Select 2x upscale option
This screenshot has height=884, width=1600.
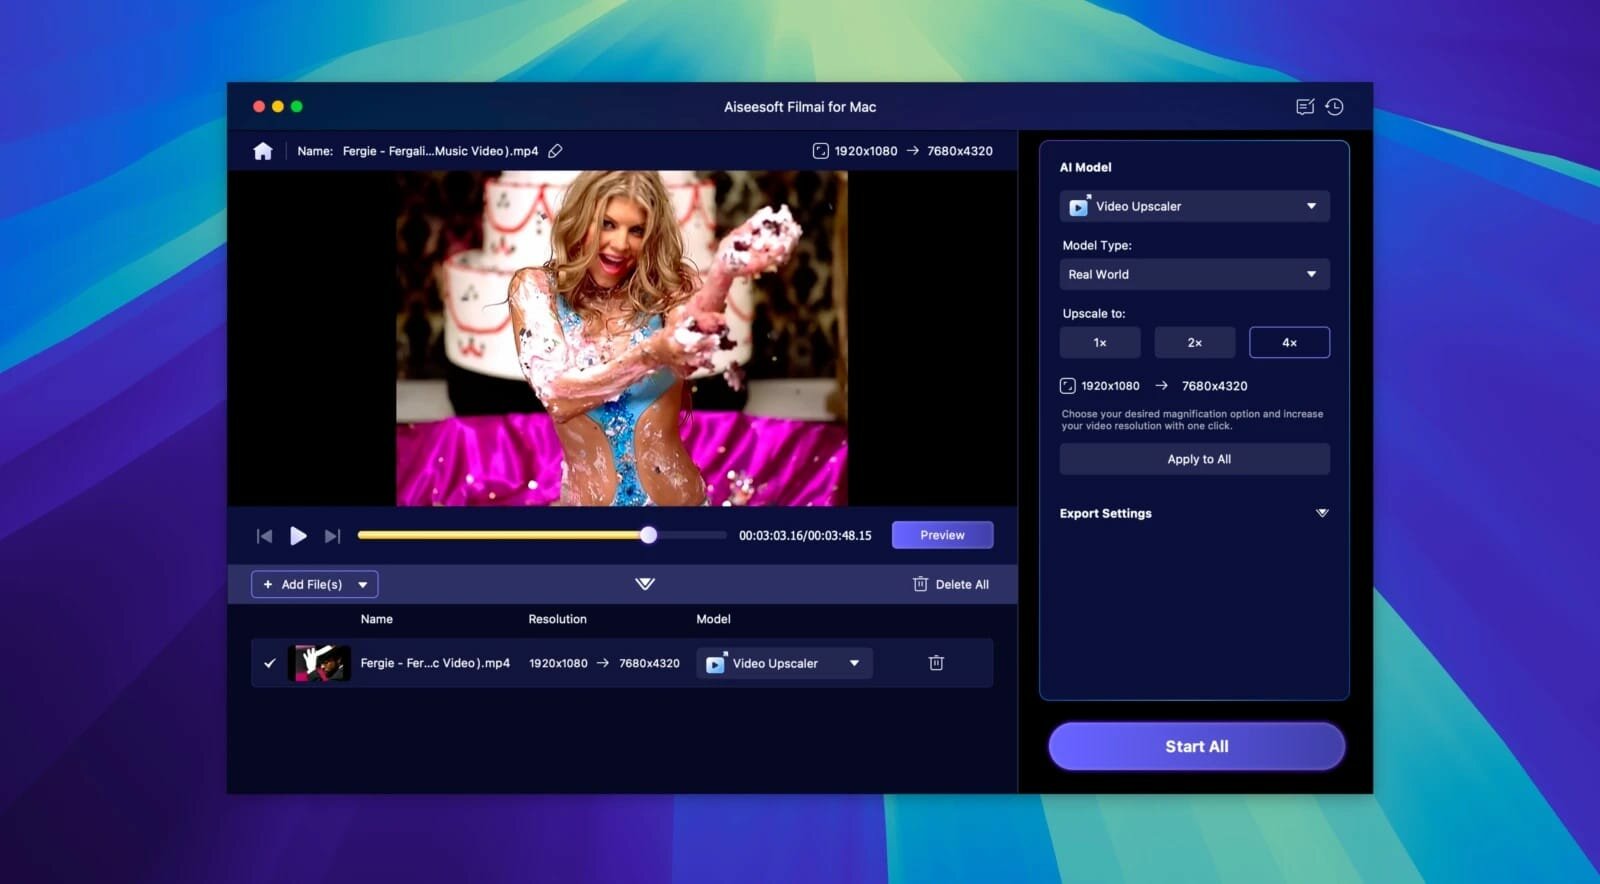click(1195, 342)
